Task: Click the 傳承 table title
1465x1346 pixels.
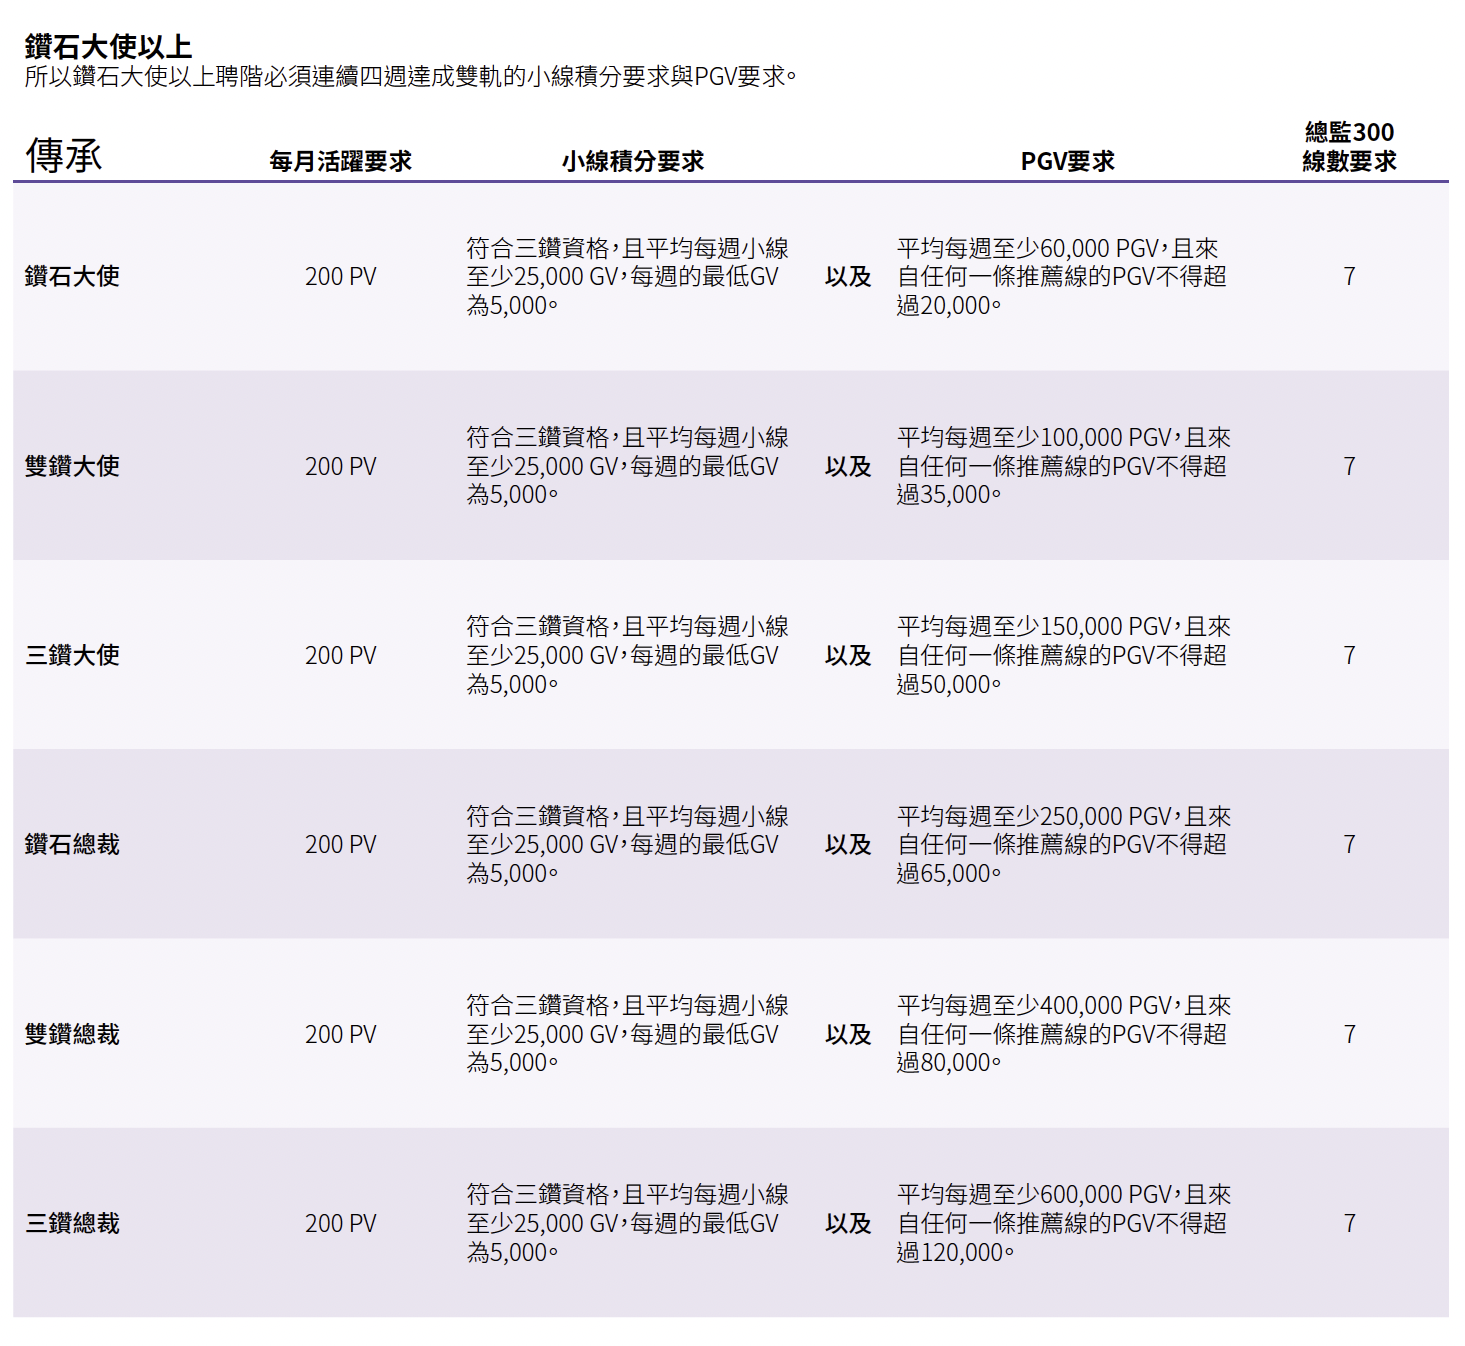Action: click(64, 156)
